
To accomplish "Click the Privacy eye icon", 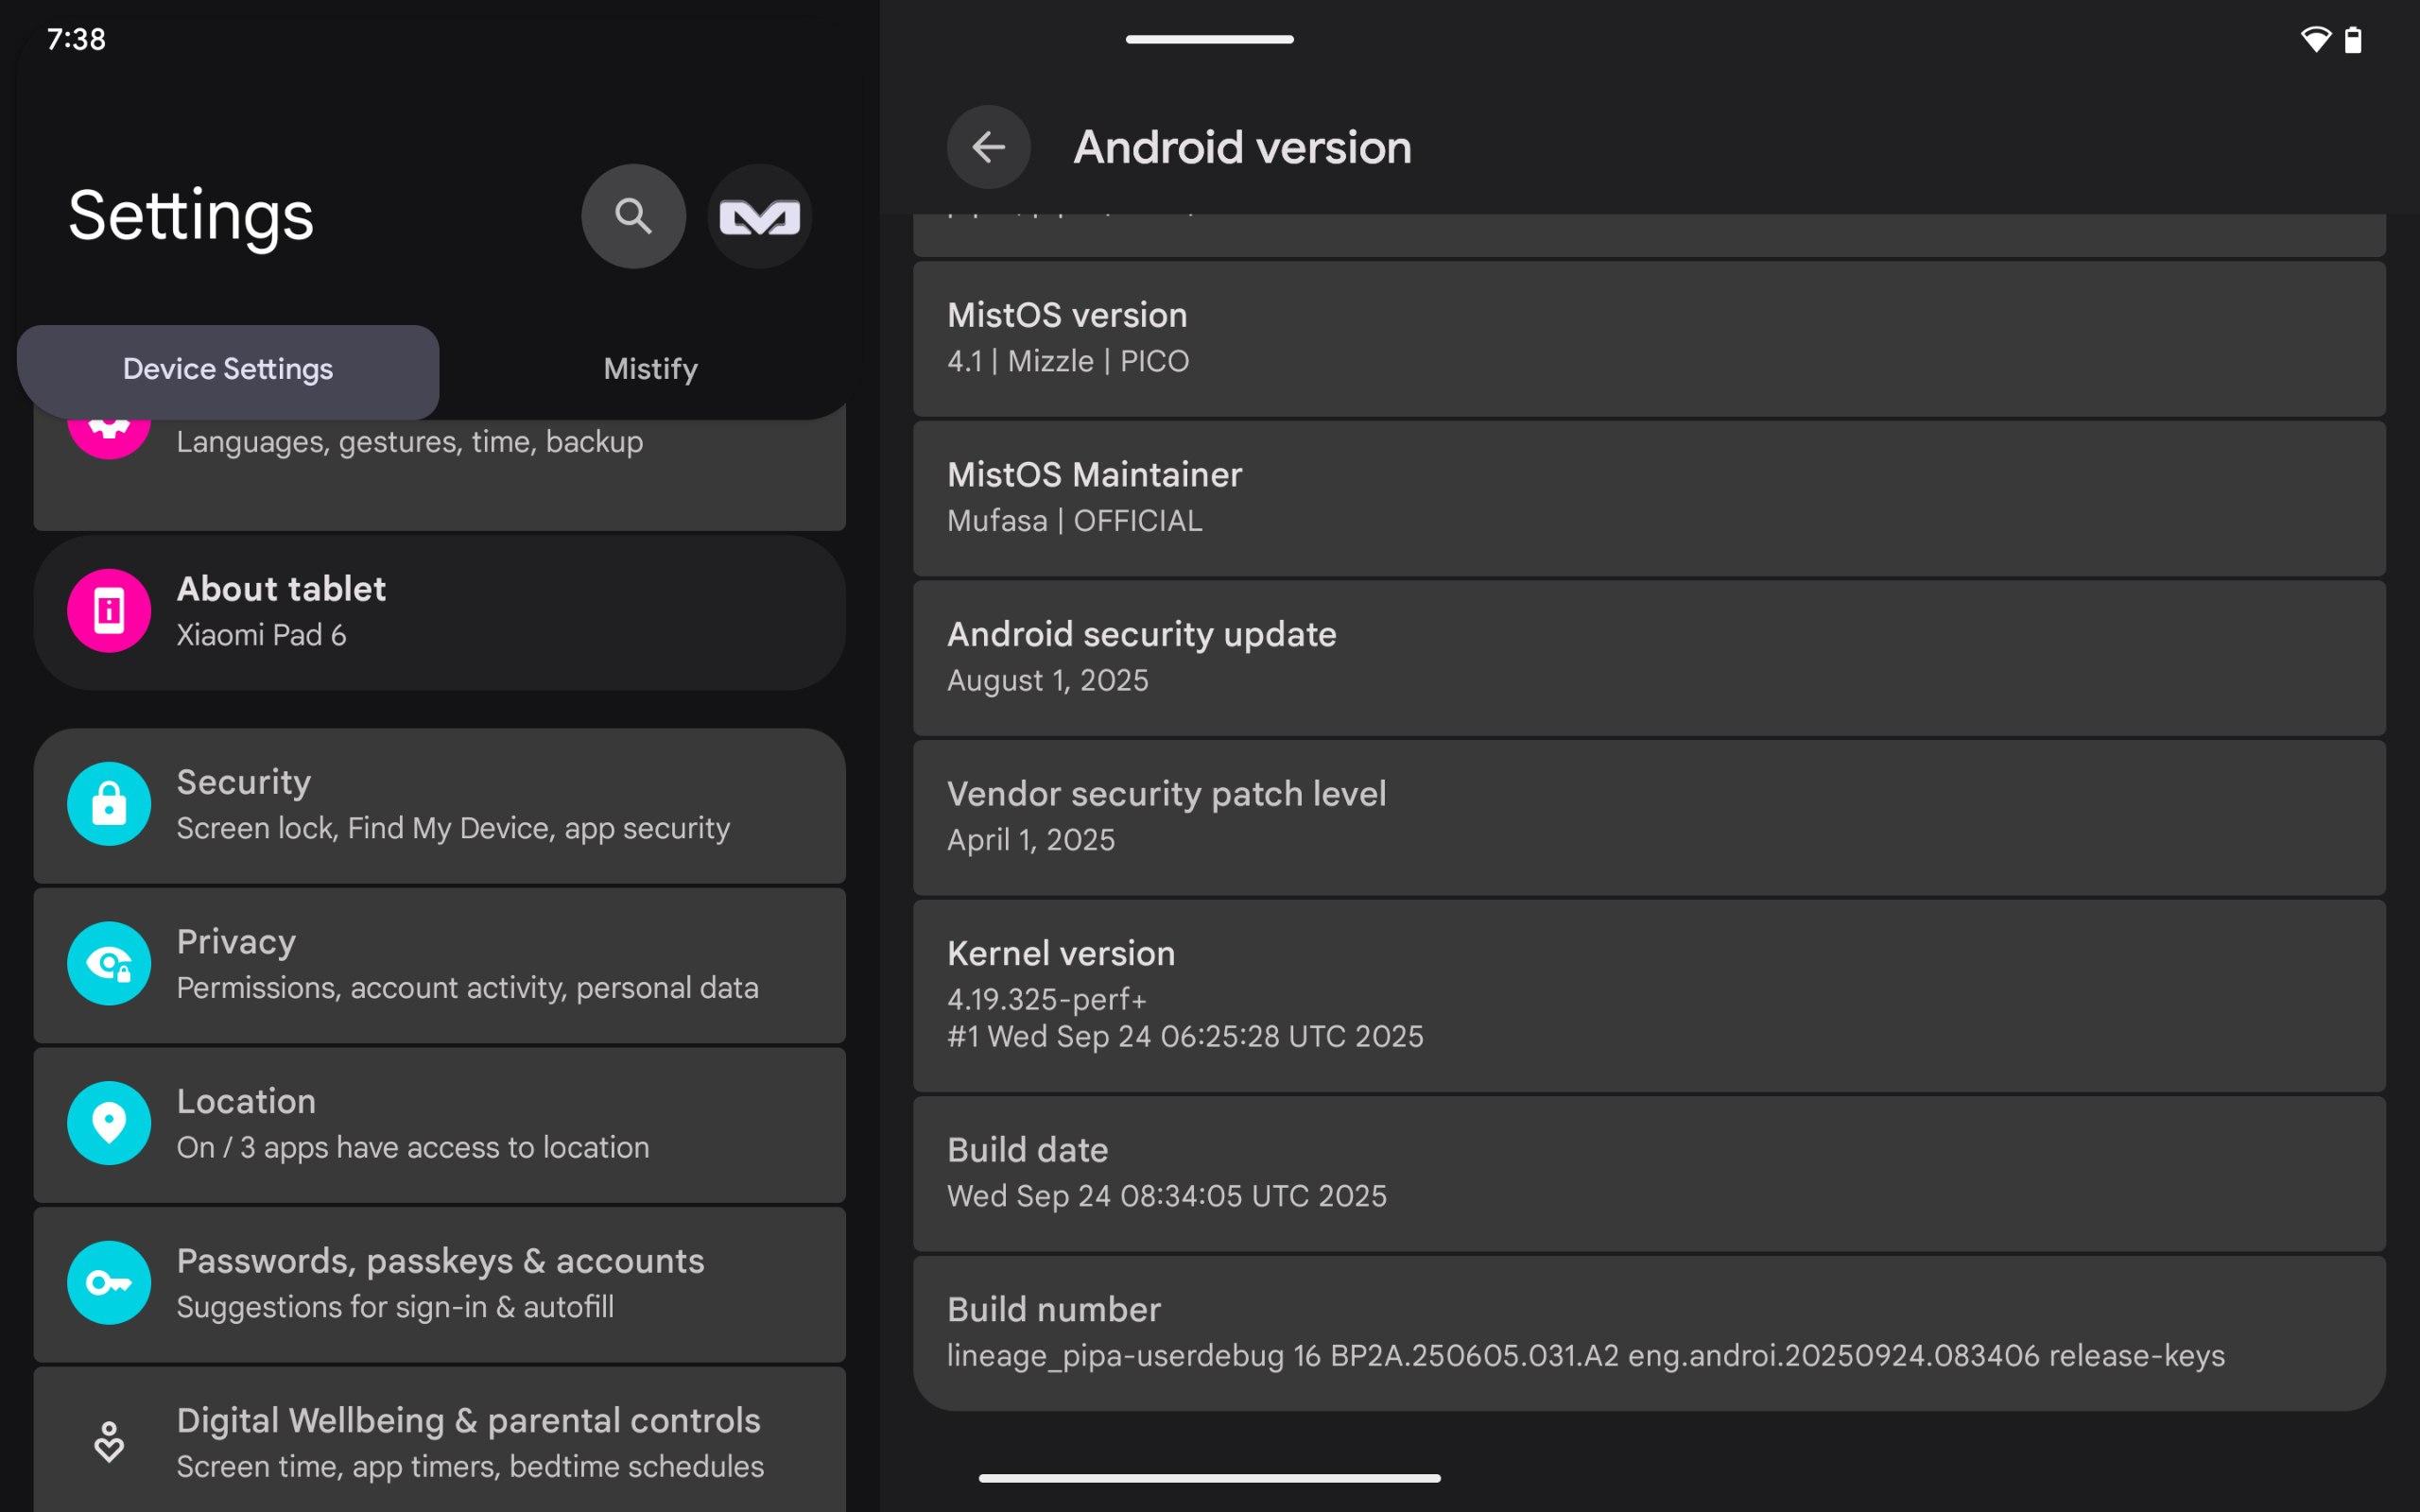I will click(x=109, y=963).
